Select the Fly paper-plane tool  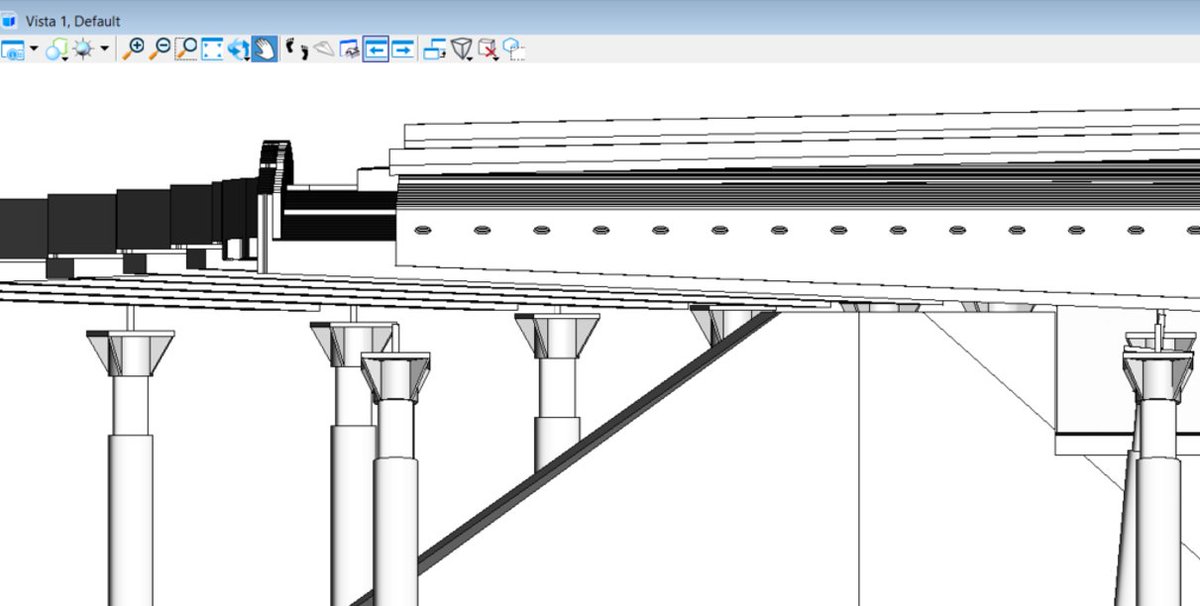[323, 49]
